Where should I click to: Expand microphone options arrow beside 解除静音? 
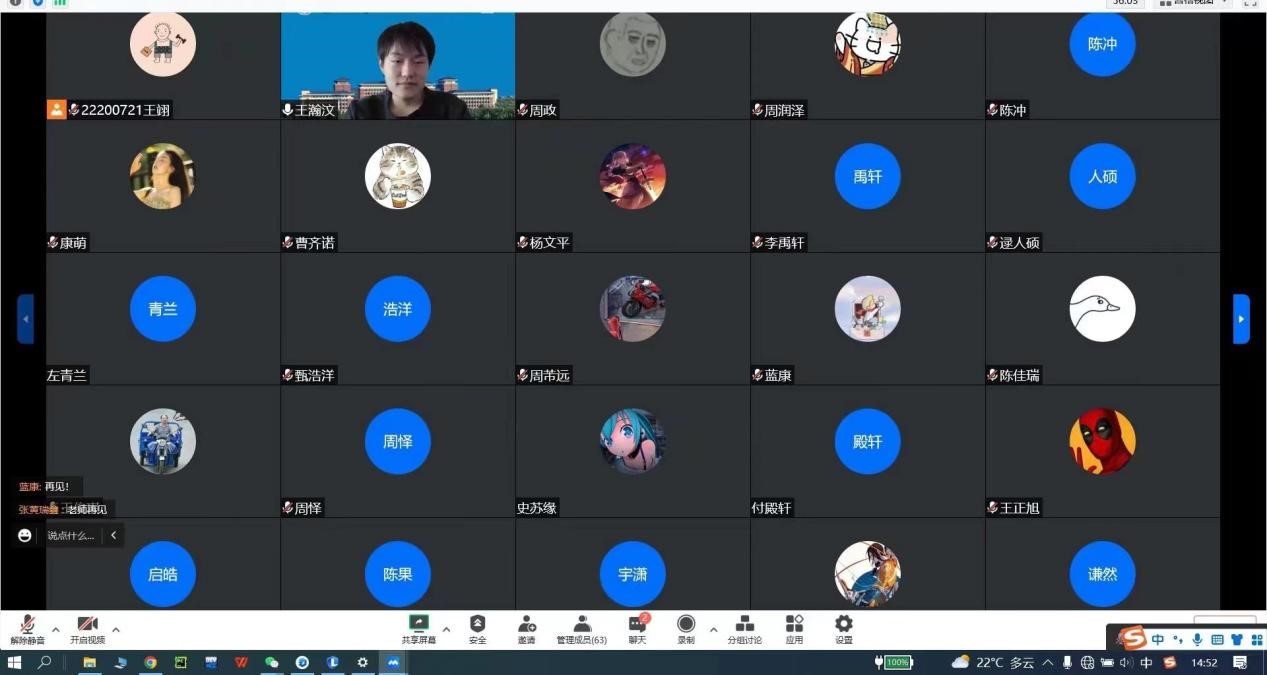pyautogui.click(x=56, y=629)
